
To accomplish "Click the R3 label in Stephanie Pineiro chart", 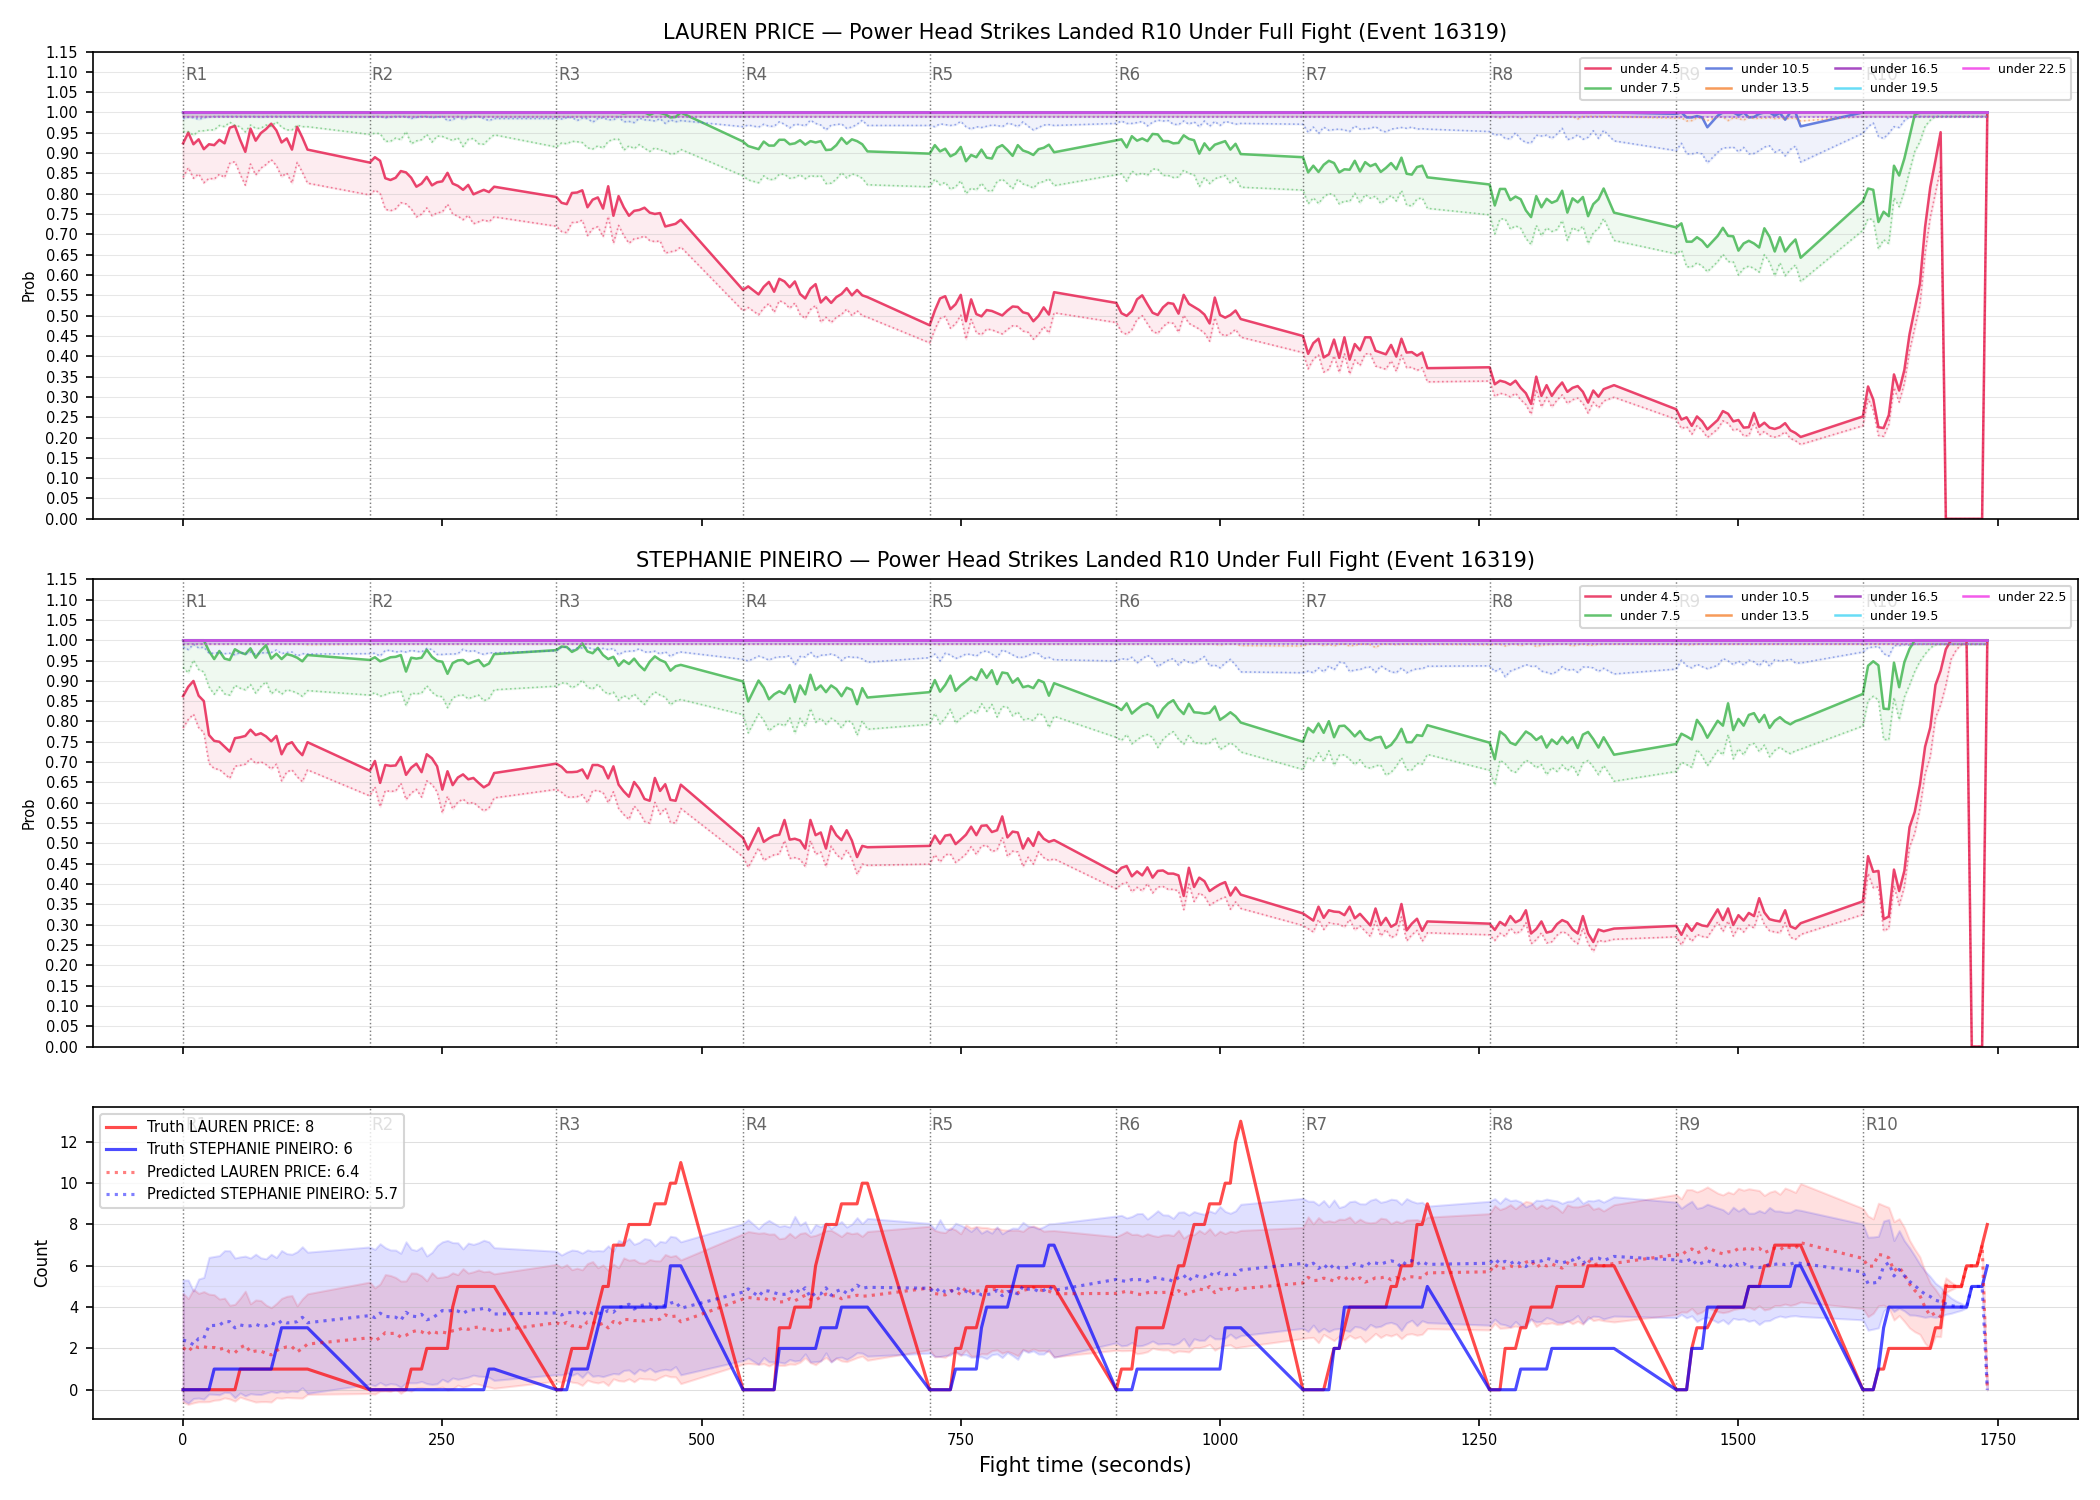I will pyautogui.click(x=569, y=601).
